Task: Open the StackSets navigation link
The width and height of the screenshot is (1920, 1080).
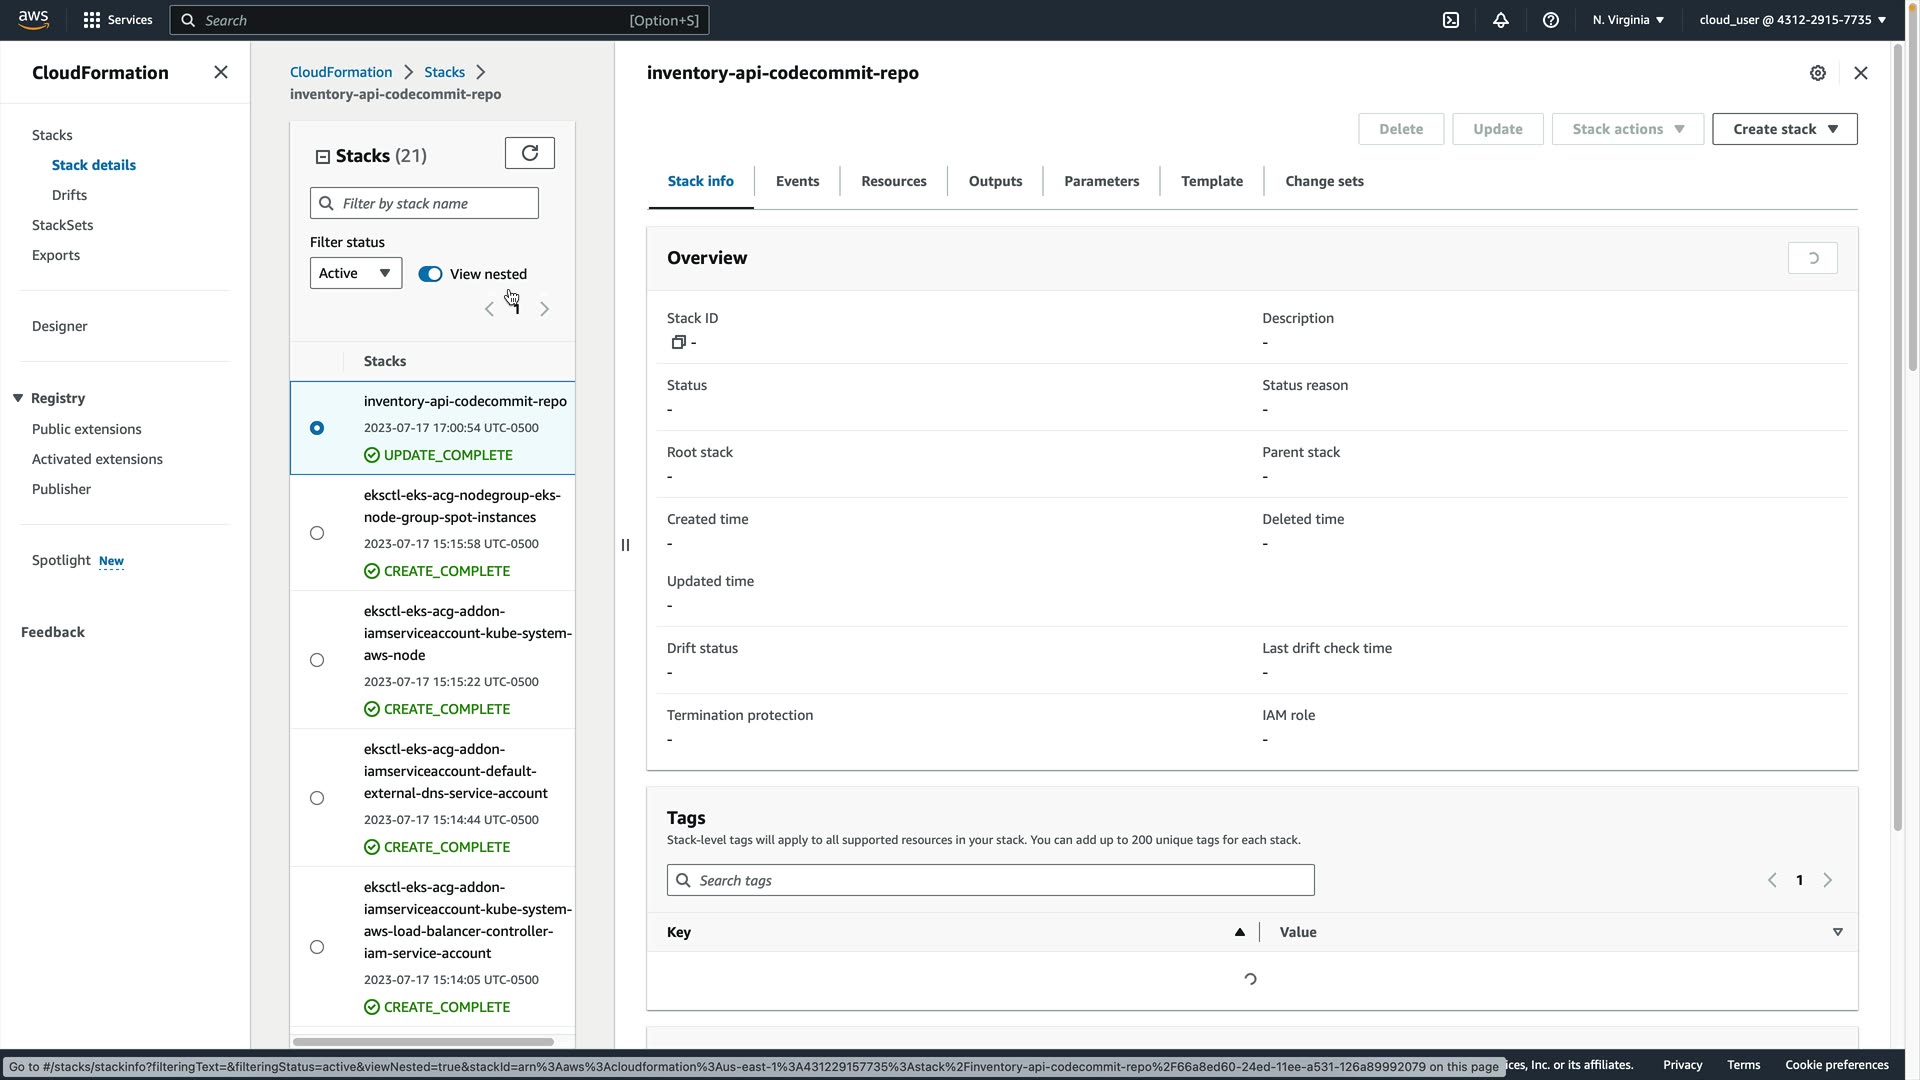Action: (62, 225)
